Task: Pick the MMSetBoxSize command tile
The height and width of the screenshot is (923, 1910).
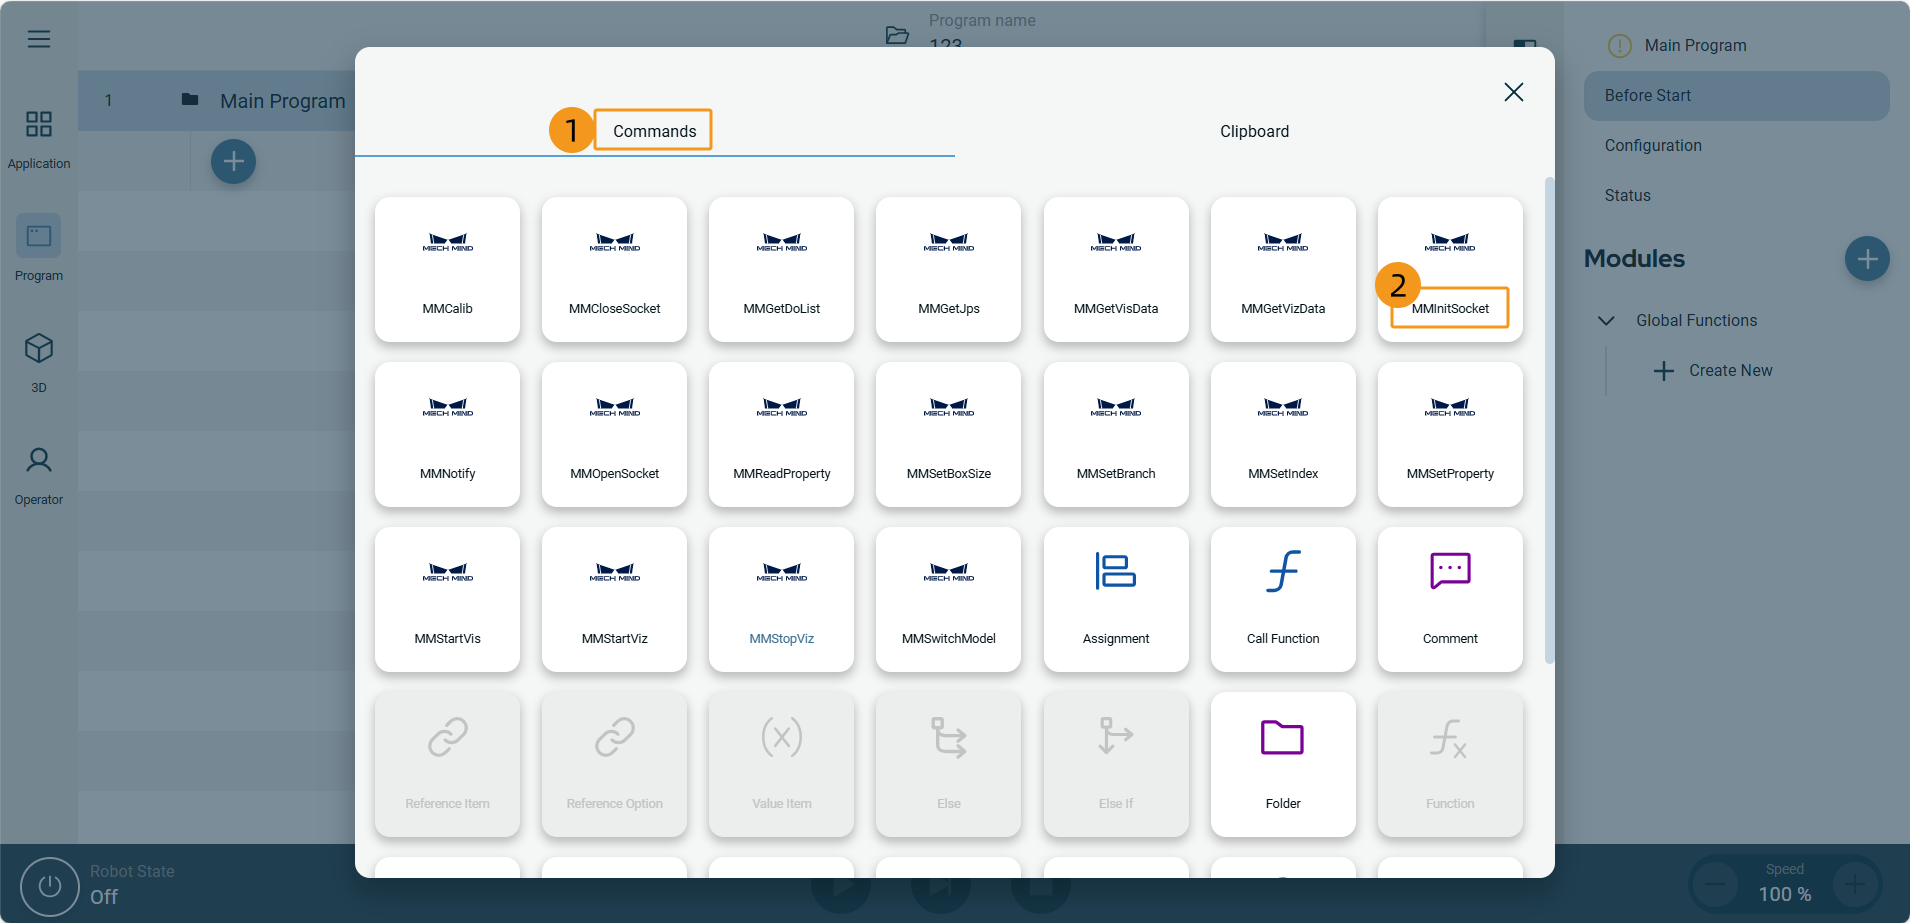Action: click(948, 434)
